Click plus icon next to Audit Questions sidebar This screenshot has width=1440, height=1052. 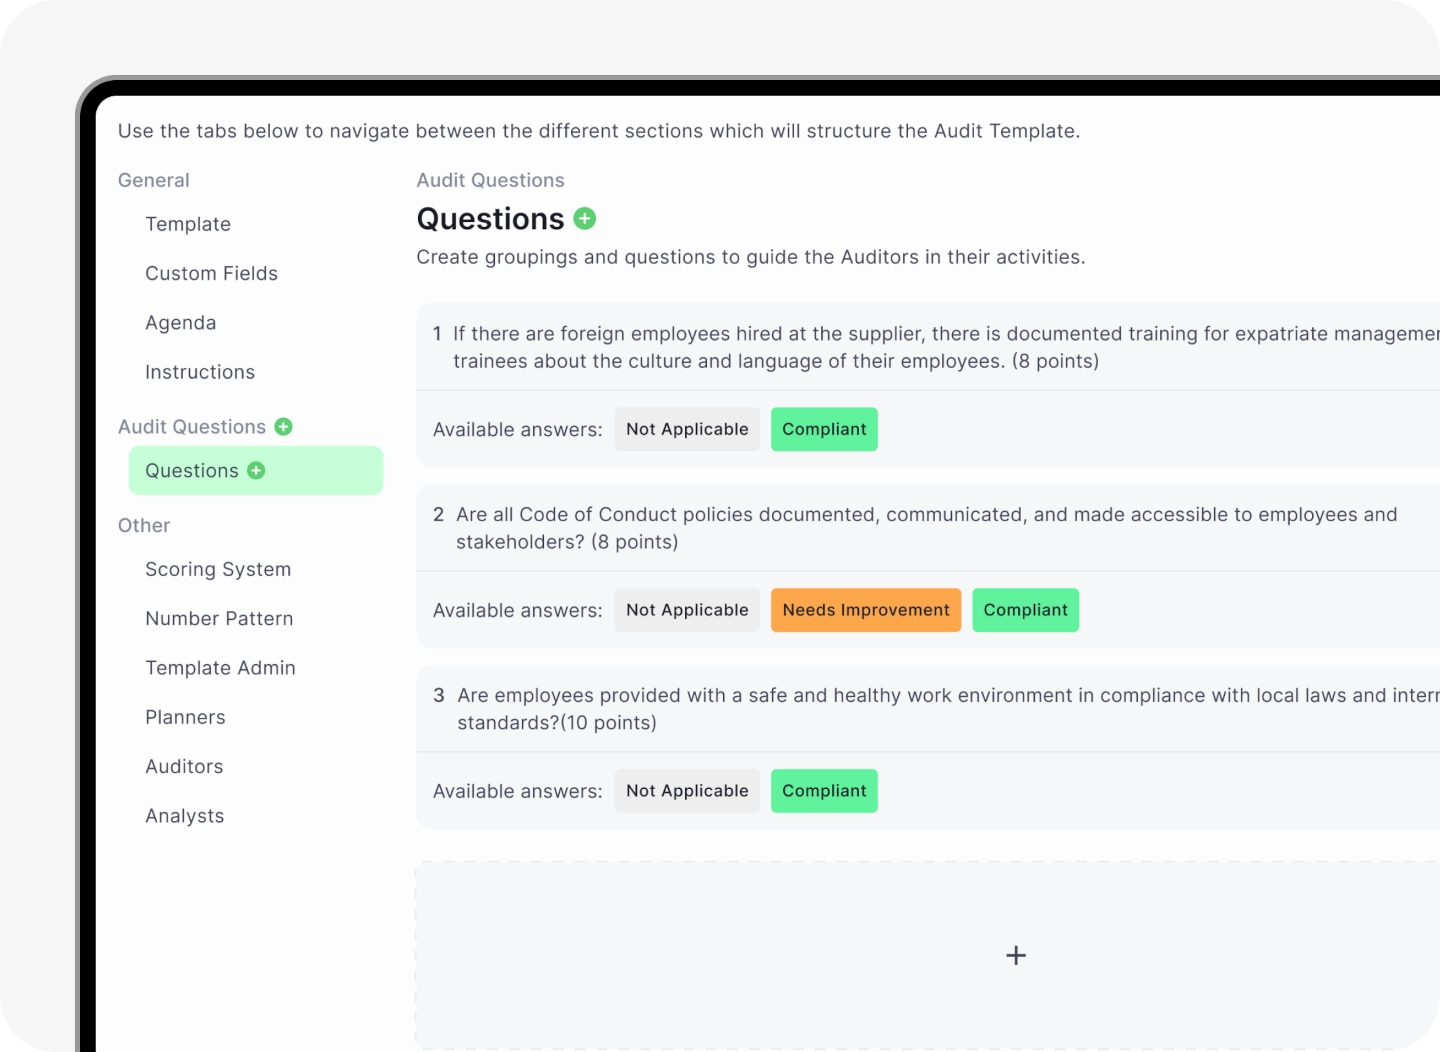(x=284, y=427)
